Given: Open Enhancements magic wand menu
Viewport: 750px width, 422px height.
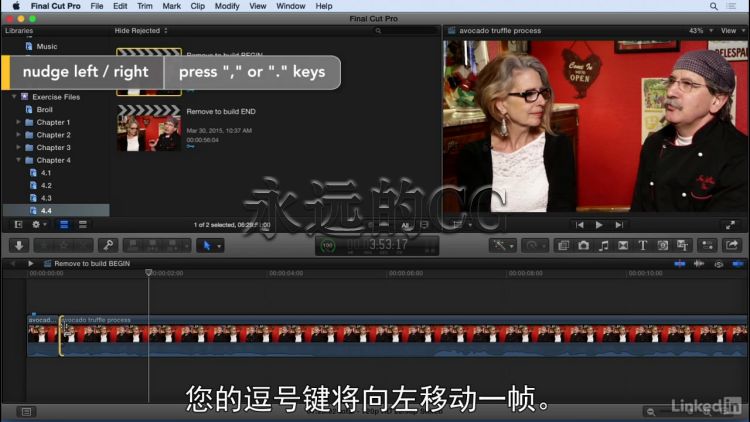Looking at the screenshot, I should (x=503, y=245).
